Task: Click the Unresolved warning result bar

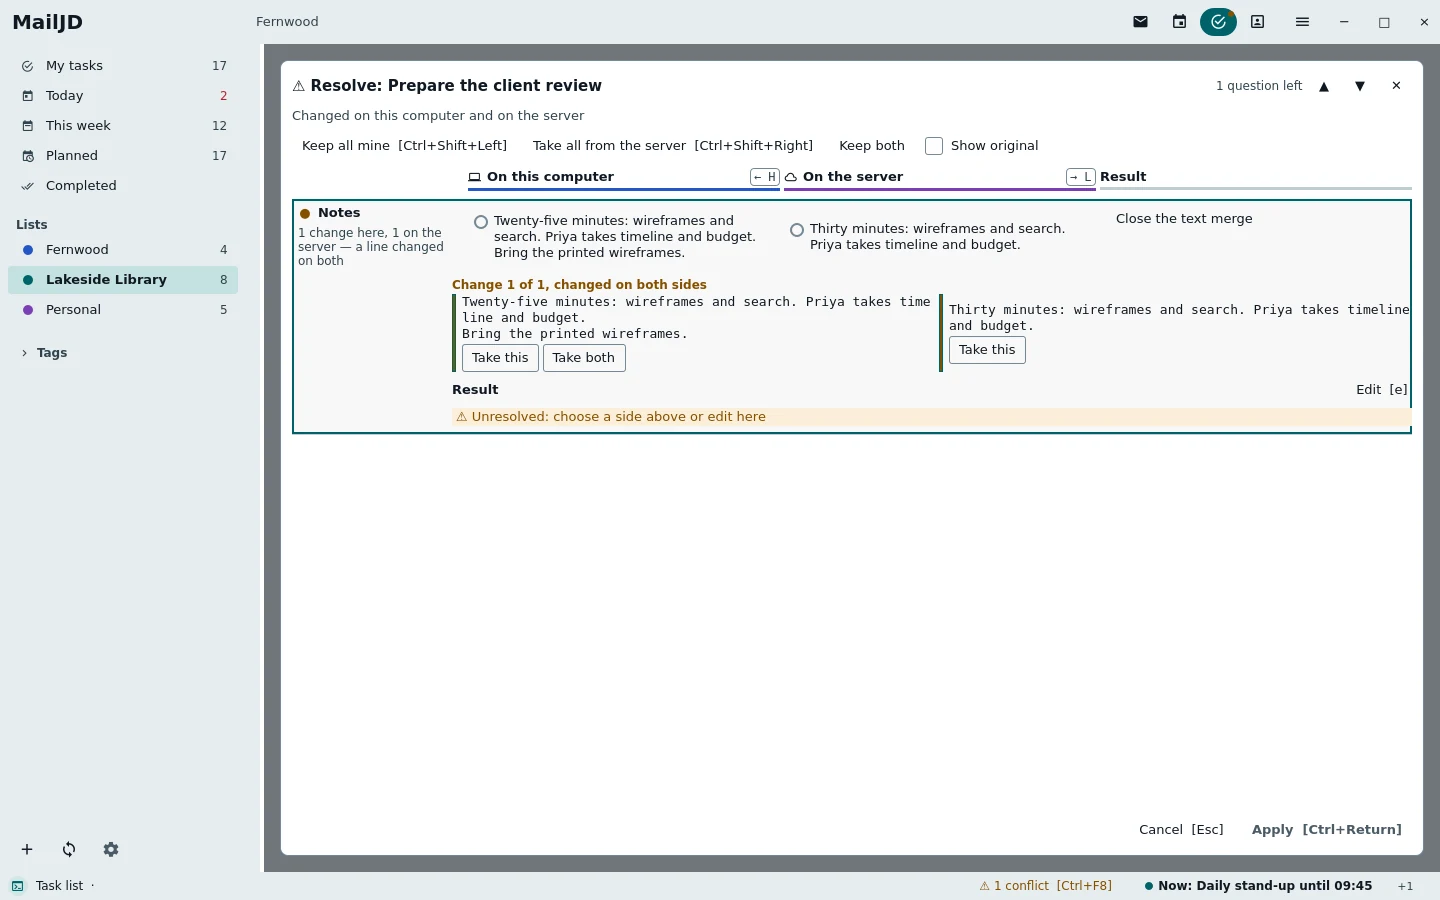Action: (x=931, y=417)
